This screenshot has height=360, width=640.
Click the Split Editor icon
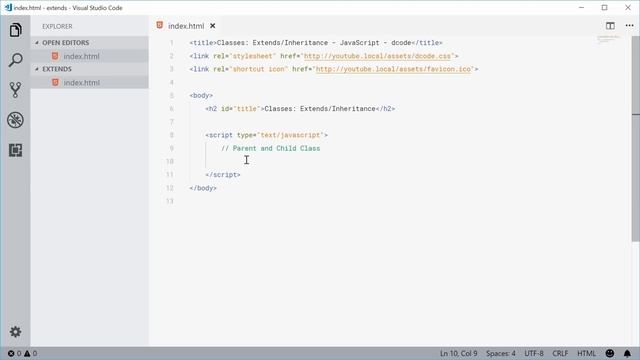[610, 26]
